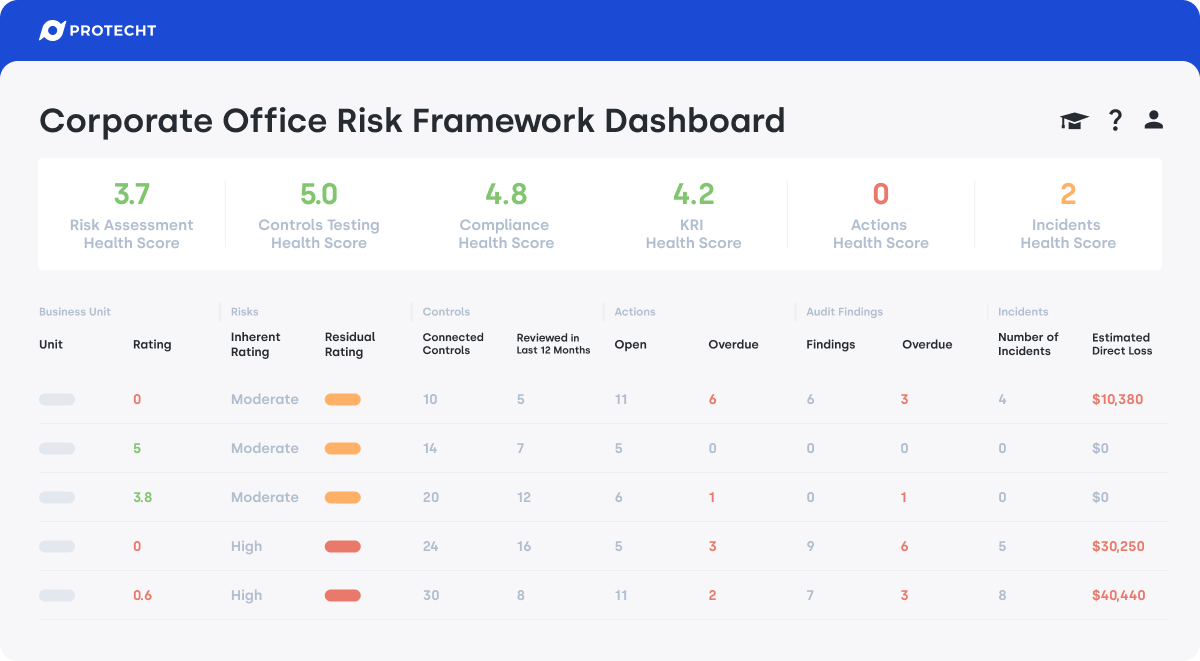Click the grey unit placeholder in the $10,380 row
This screenshot has height=661, width=1200.
click(57, 399)
